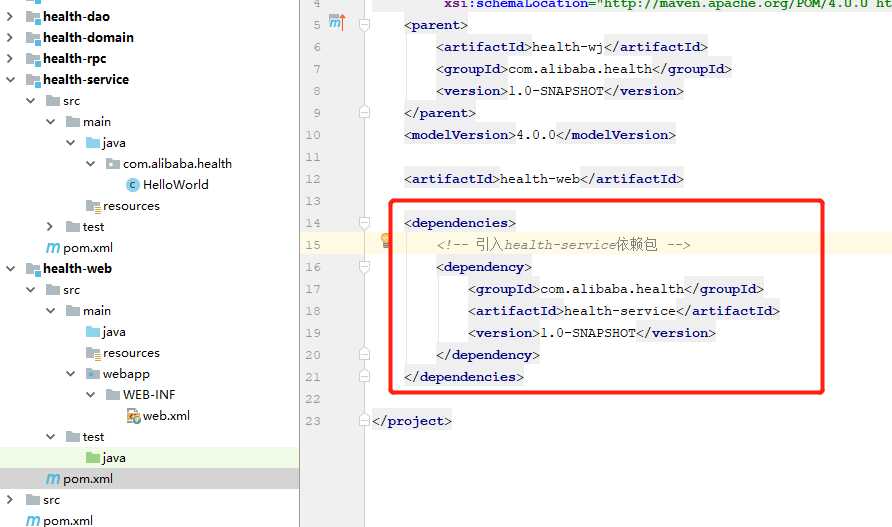Collapse src under health-web
Screen dimensions: 892x527
(30, 290)
